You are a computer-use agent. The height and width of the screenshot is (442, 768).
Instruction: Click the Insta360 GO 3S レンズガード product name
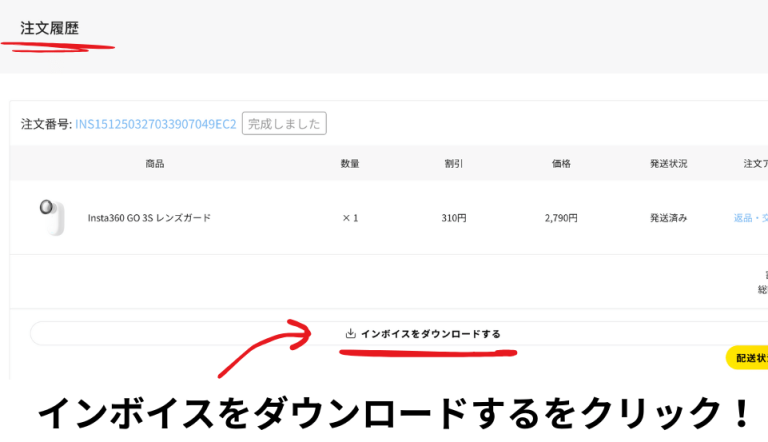tap(149, 218)
